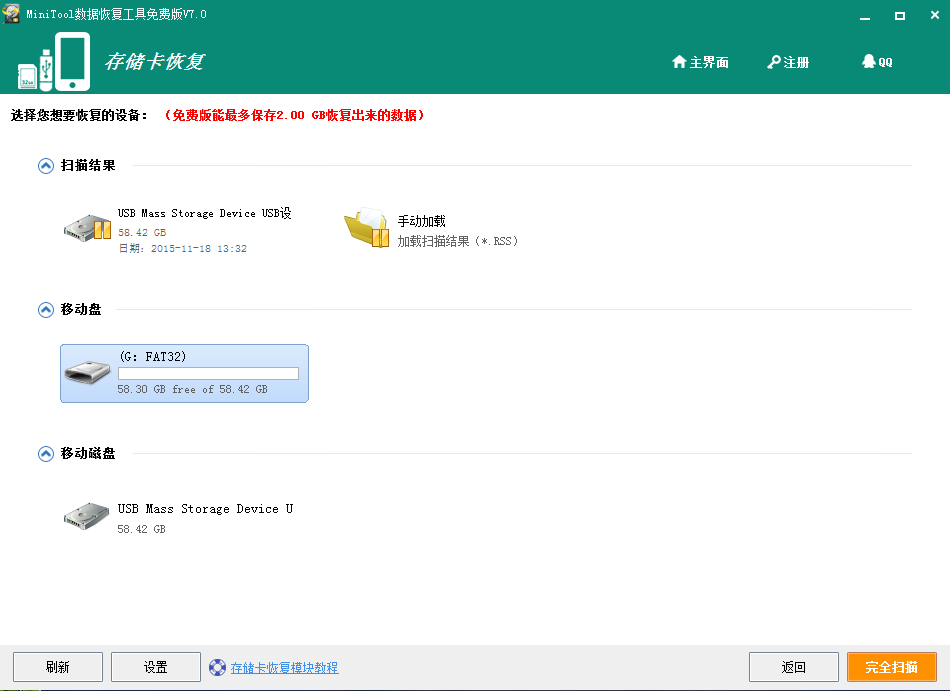
Task: Click the 刷新 refresh button
Action: coord(58,667)
